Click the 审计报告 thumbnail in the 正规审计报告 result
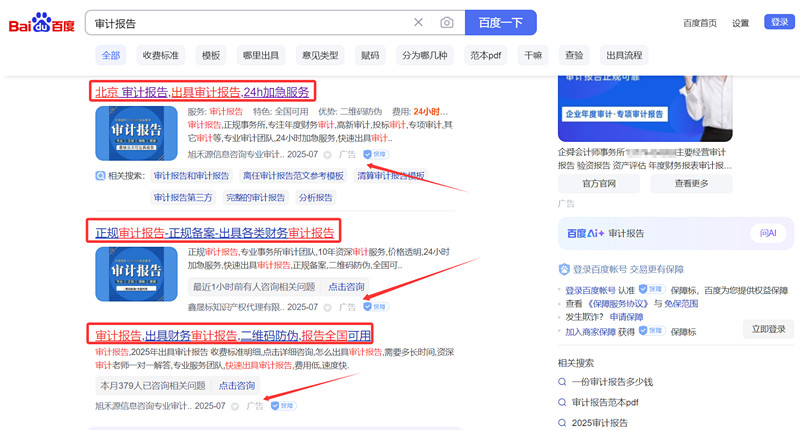The image size is (800, 430). click(x=136, y=274)
